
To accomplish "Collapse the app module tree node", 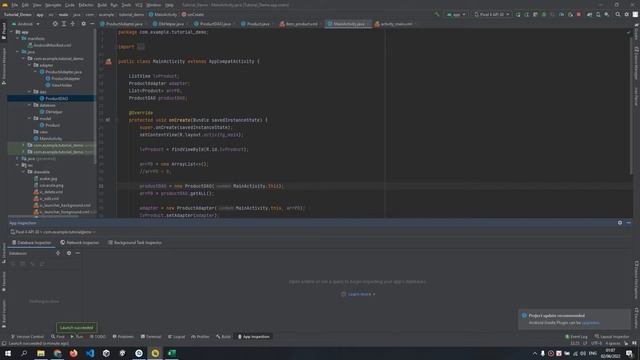I will click(x=11, y=32).
